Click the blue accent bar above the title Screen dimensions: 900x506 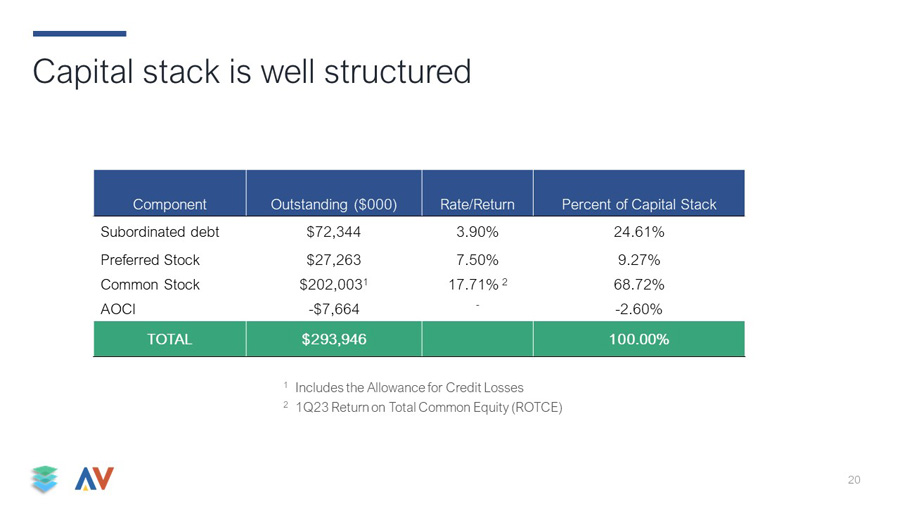(80, 34)
